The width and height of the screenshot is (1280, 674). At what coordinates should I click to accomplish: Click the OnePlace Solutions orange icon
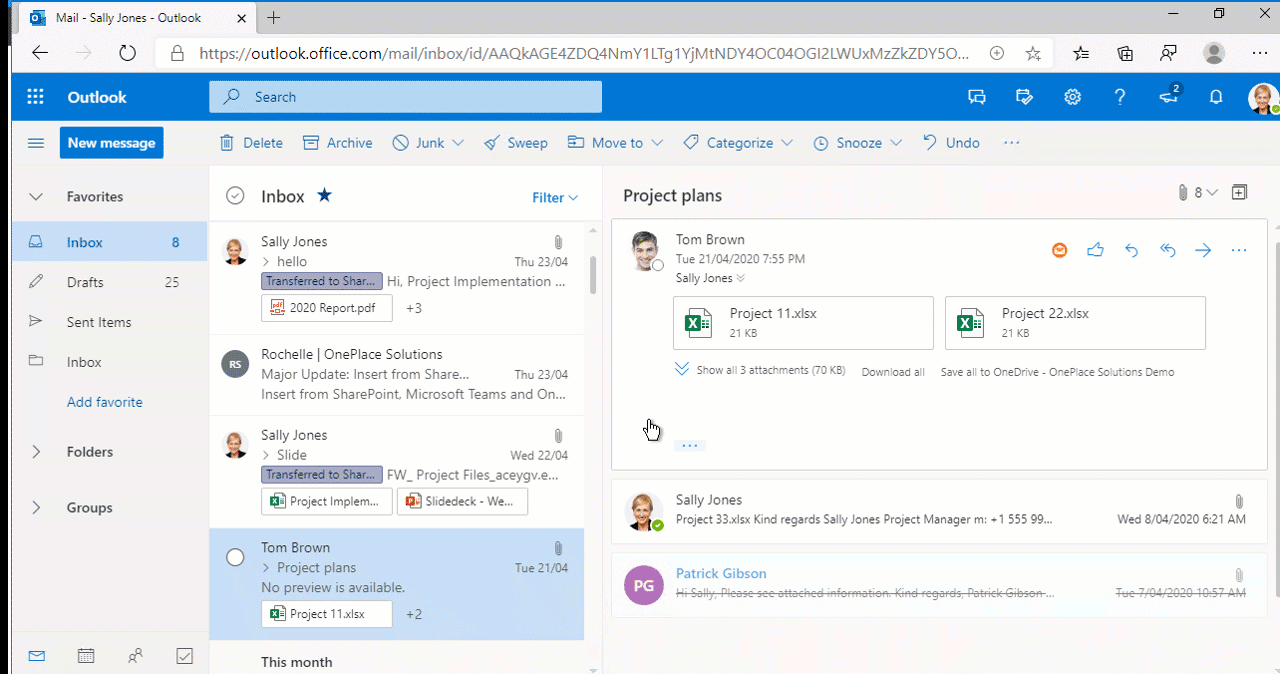tap(1060, 250)
